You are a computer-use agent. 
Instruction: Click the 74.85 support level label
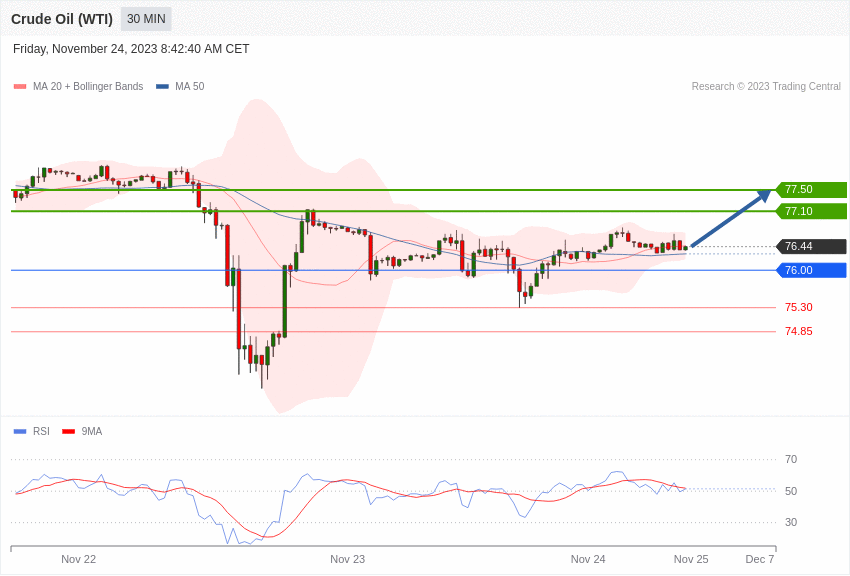tap(798, 332)
